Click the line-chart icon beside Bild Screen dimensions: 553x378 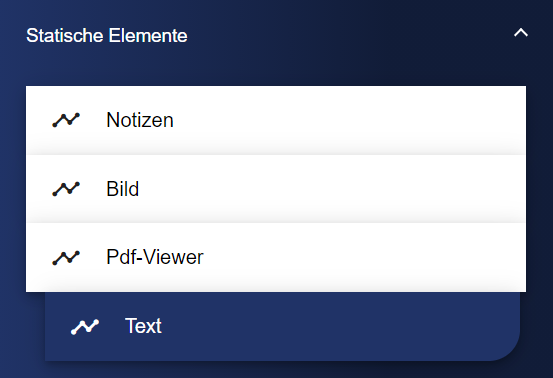click(x=66, y=189)
